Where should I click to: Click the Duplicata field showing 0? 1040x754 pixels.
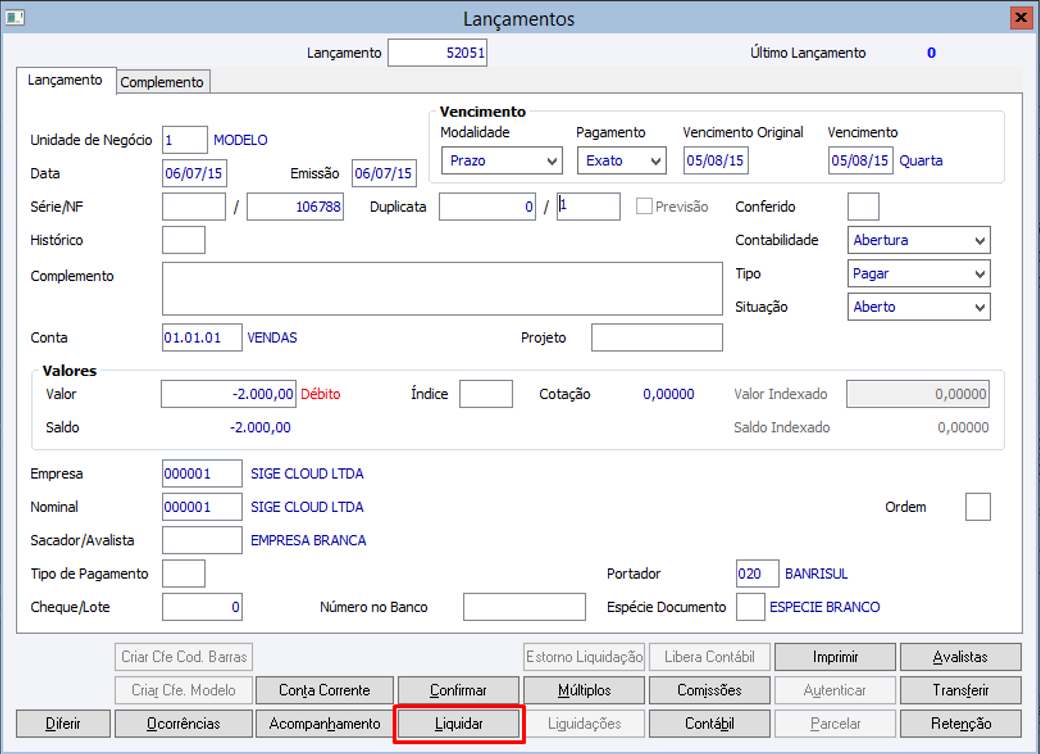click(x=487, y=206)
